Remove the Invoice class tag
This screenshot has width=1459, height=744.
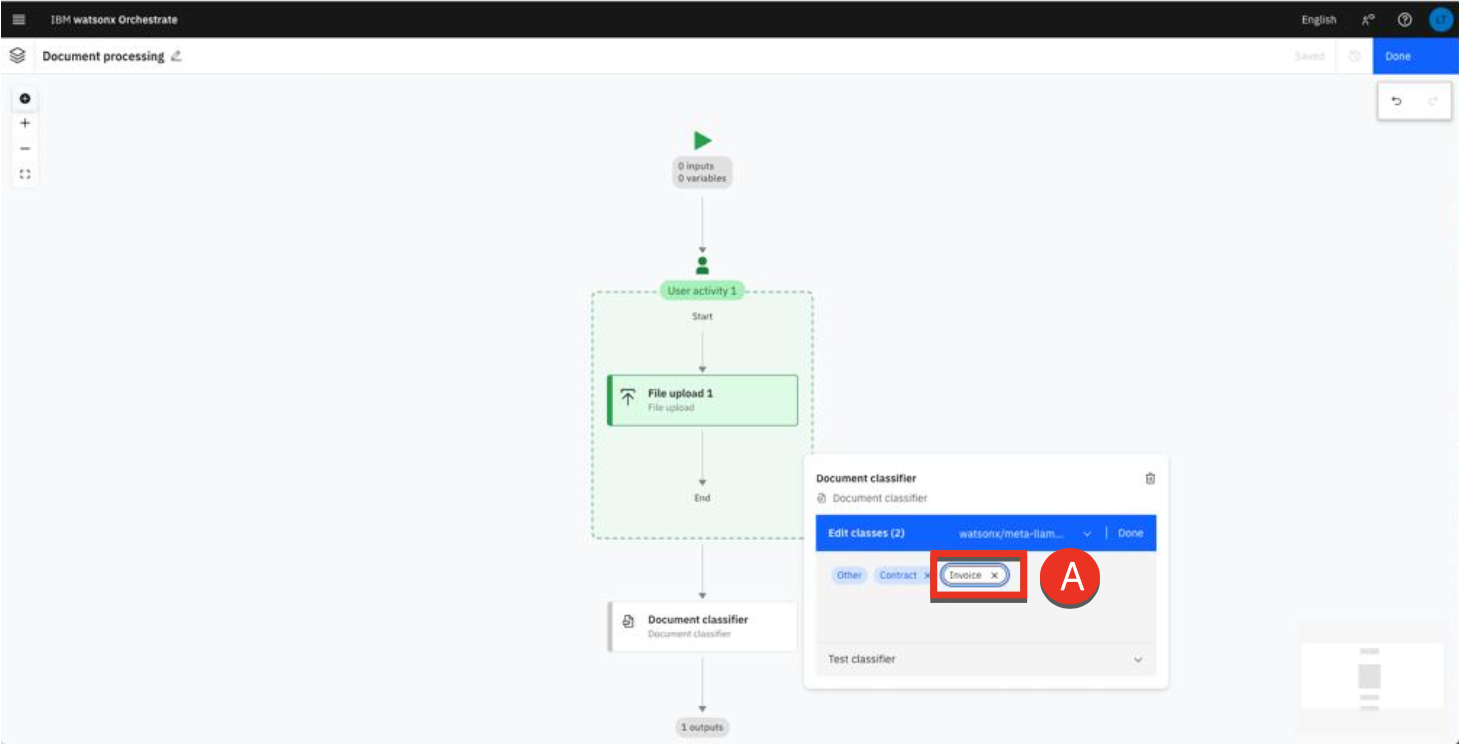pos(994,575)
